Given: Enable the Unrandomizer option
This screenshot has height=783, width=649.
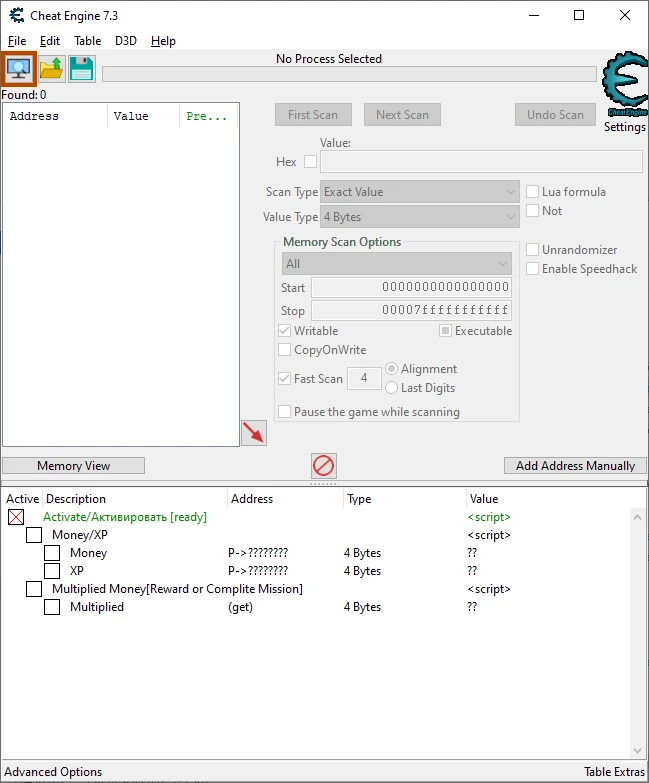Looking at the screenshot, I should [x=533, y=250].
